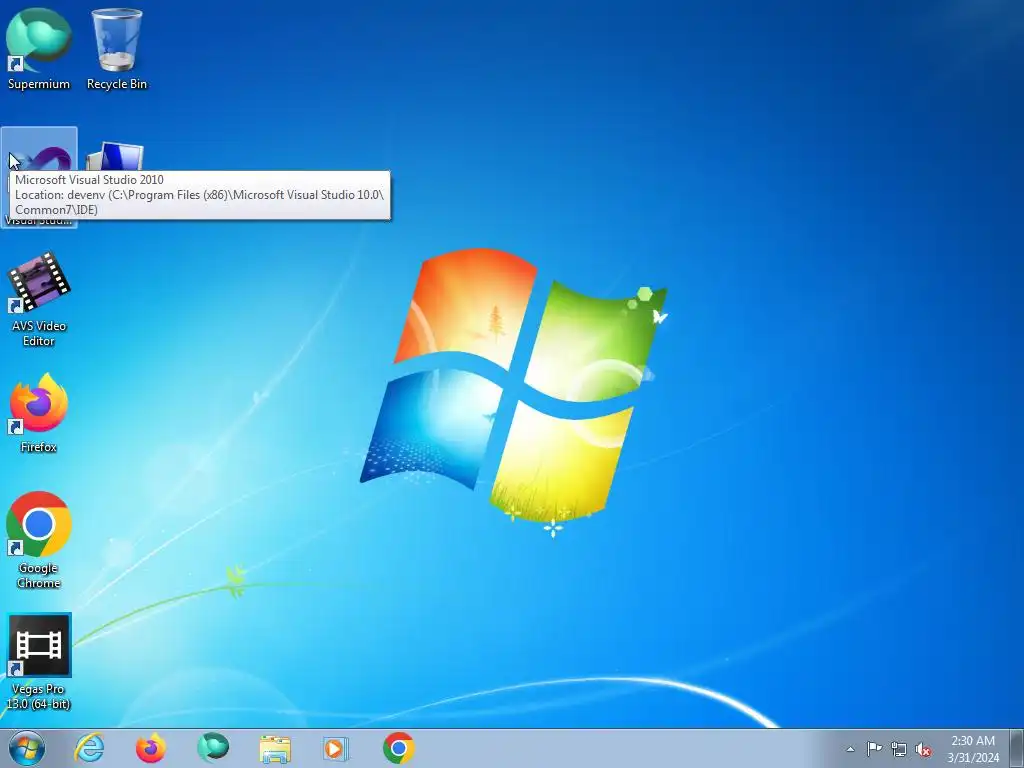Screen dimensions: 1024x768
Task: Open Vegas Pro 13.0 (64-bit) shortcut
Action: coord(39,662)
